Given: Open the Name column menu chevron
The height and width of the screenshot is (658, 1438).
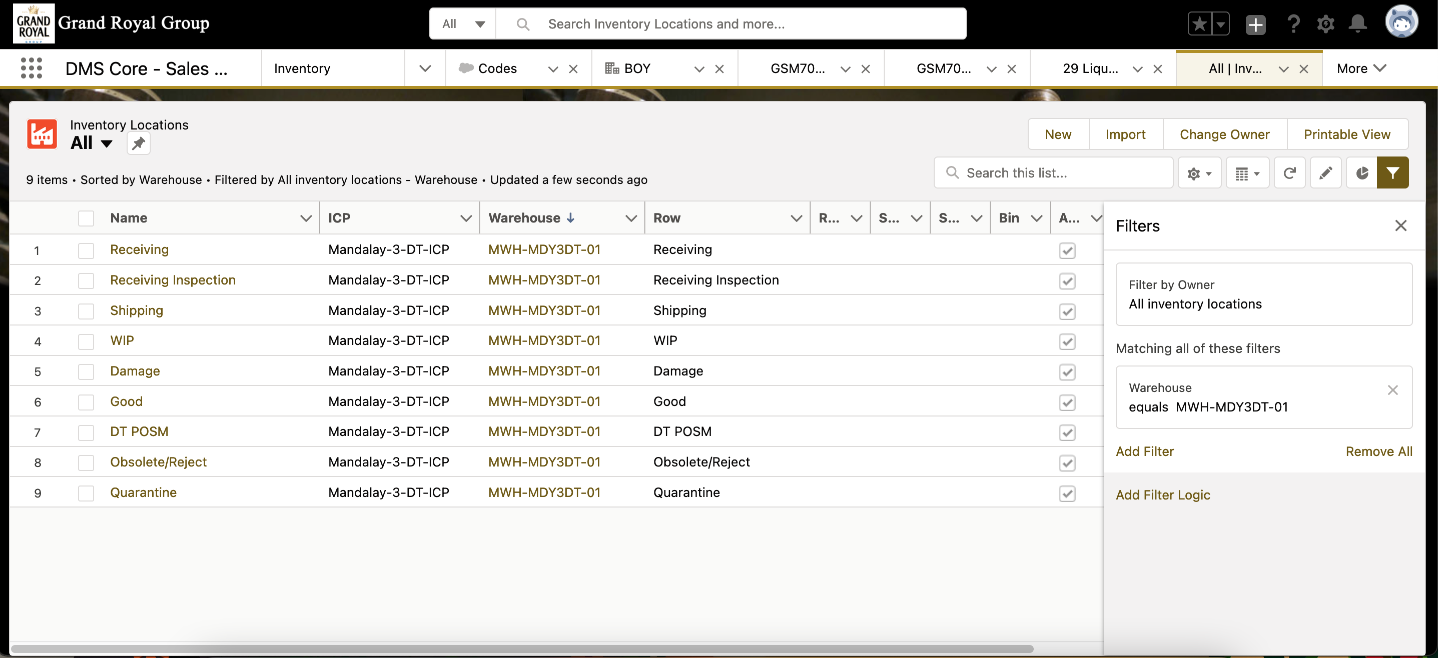Looking at the screenshot, I should (306, 218).
